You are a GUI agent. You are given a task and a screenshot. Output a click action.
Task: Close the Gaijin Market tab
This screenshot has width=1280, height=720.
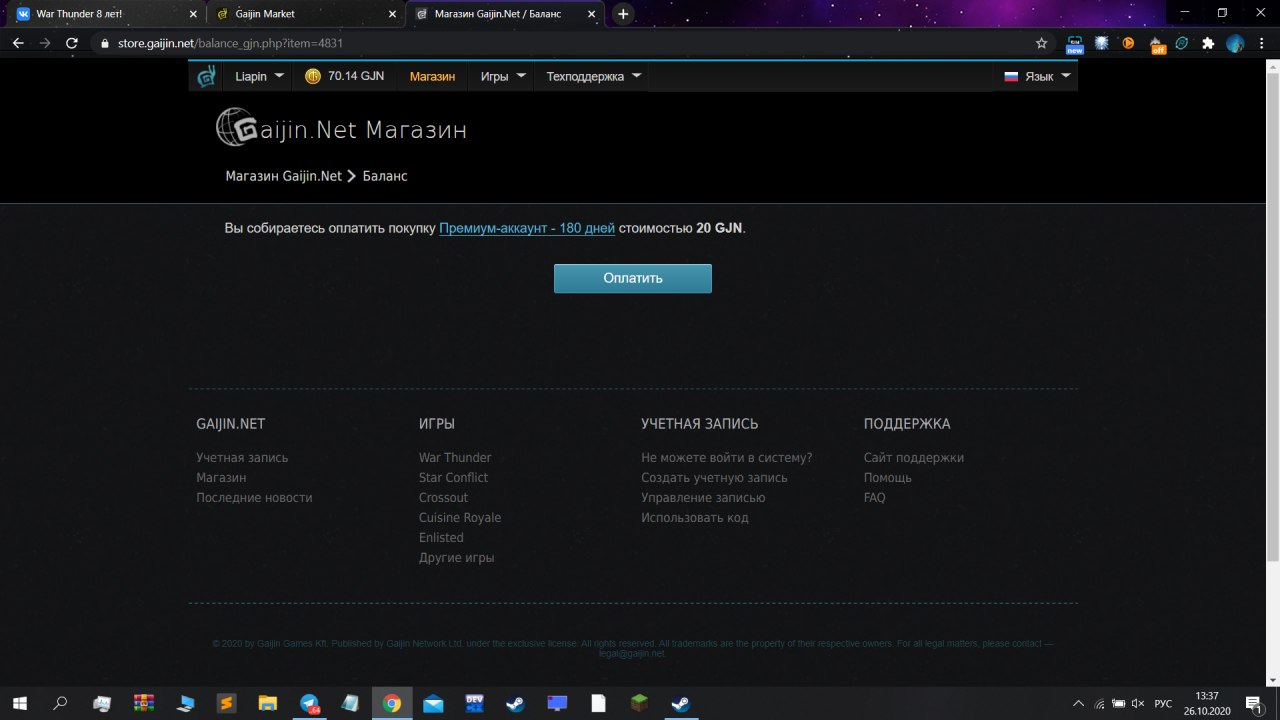(392, 14)
